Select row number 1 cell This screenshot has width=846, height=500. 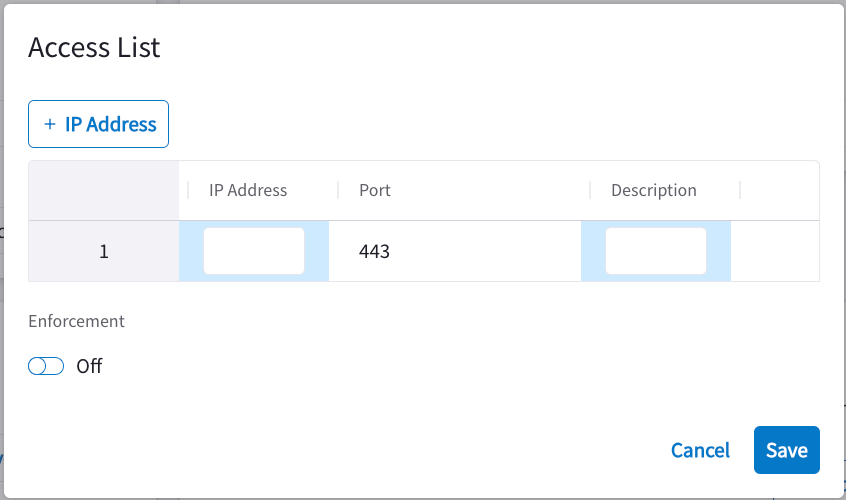(104, 251)
